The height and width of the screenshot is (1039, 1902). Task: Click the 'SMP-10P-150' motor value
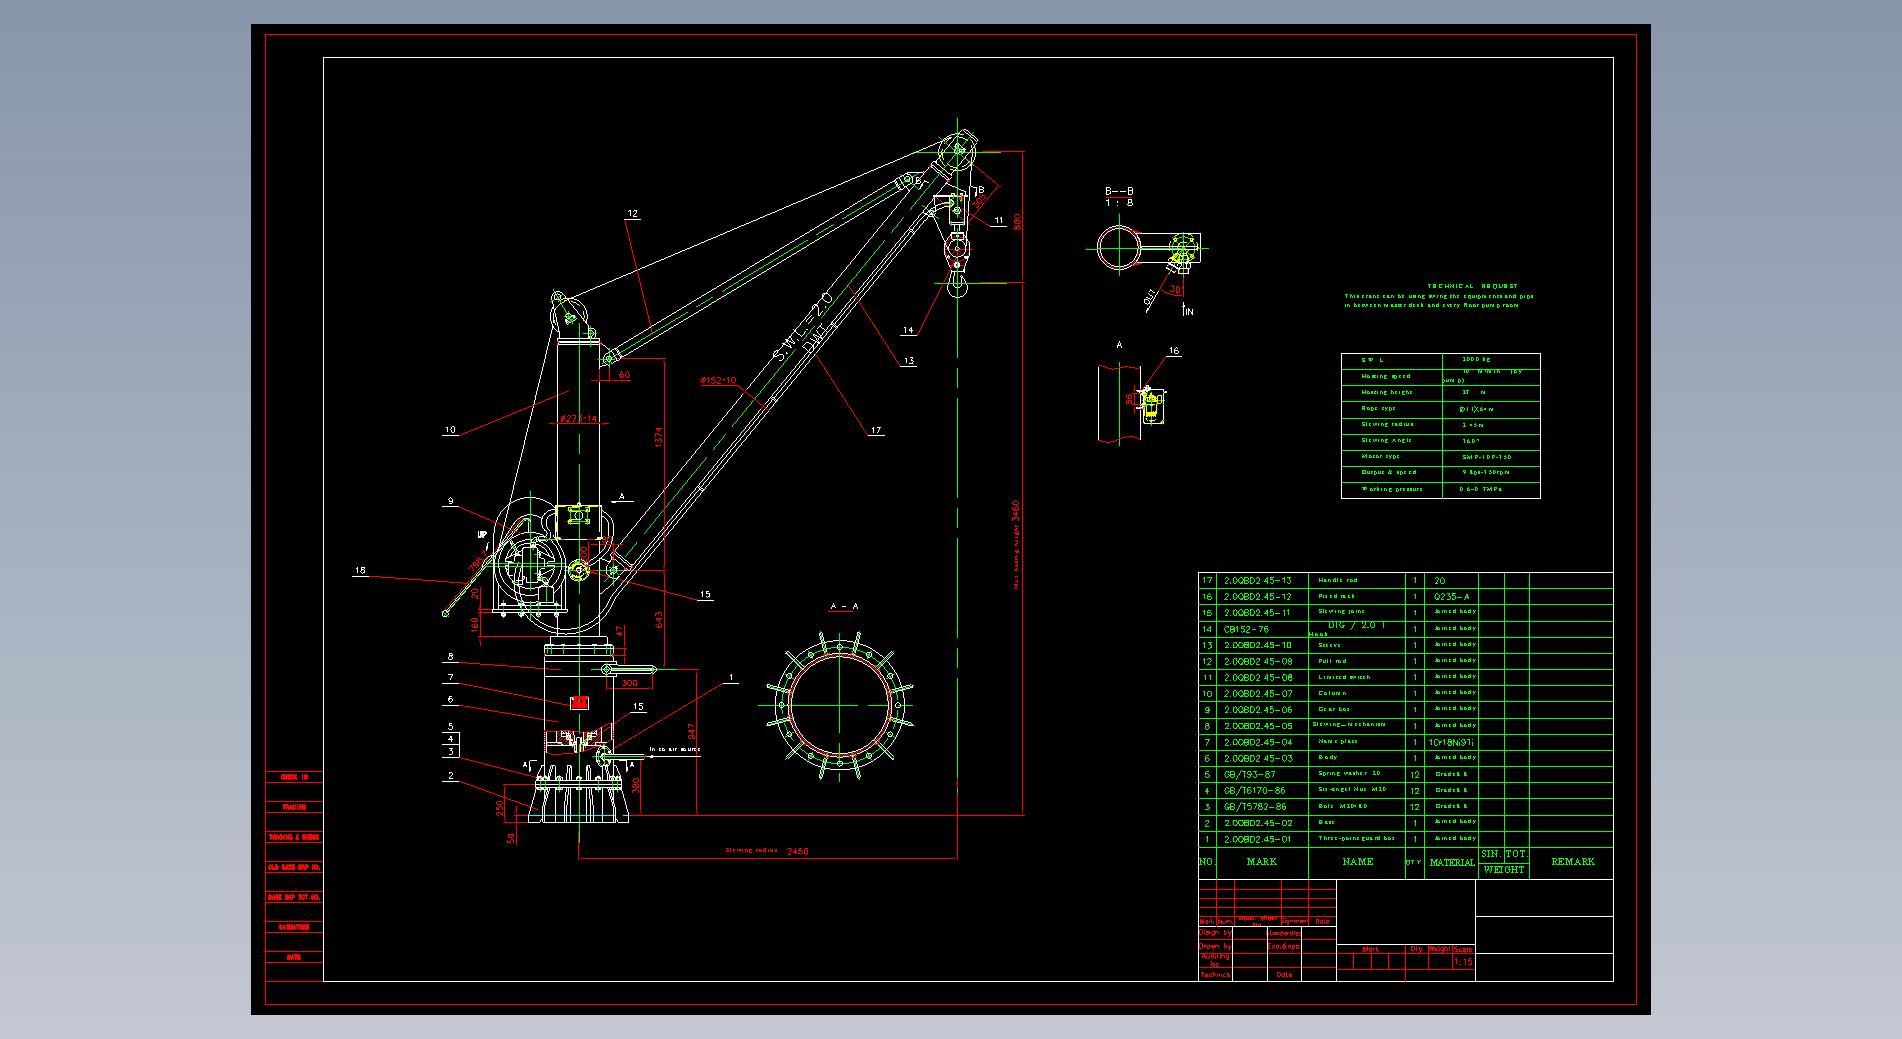[1486, 457]
